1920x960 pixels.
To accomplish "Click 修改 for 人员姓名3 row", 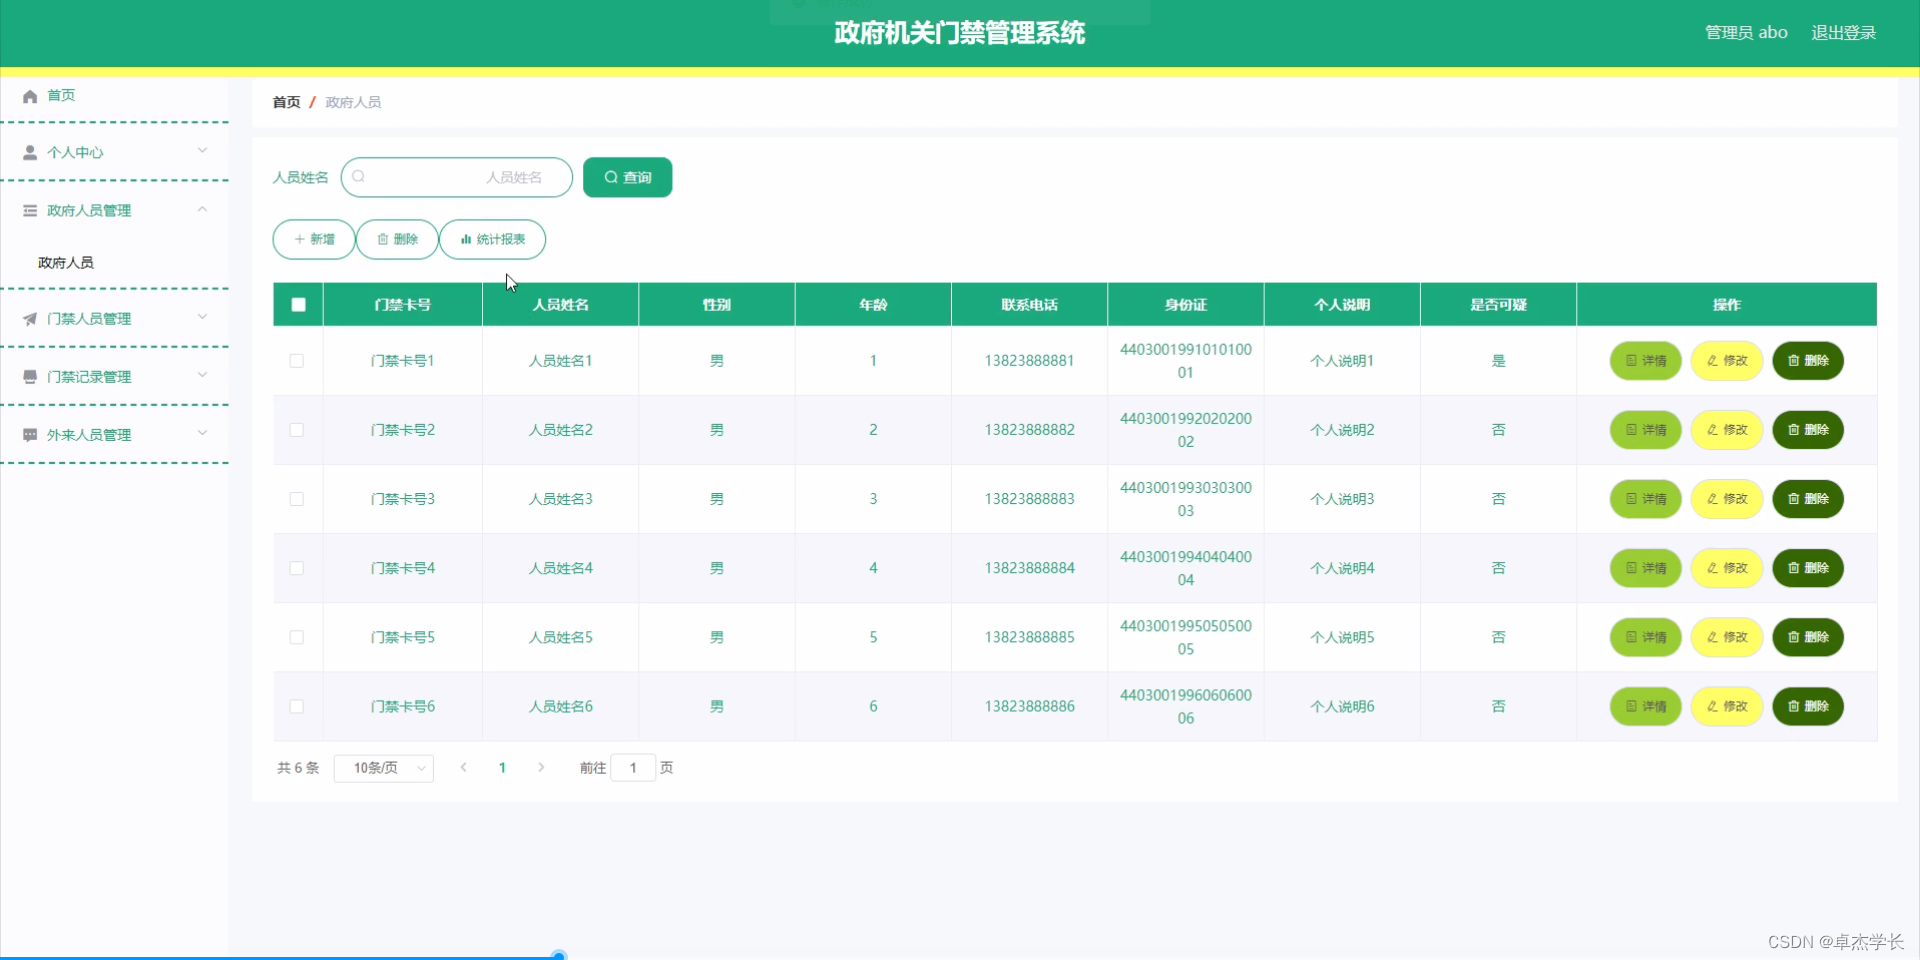I will pyautogui.click(x=1726, y=499).
